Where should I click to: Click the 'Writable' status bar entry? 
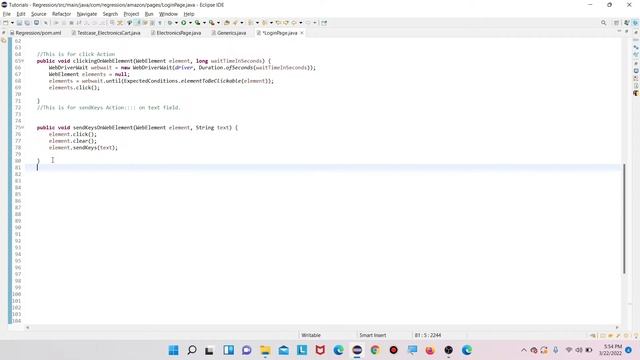coord(311,335)
